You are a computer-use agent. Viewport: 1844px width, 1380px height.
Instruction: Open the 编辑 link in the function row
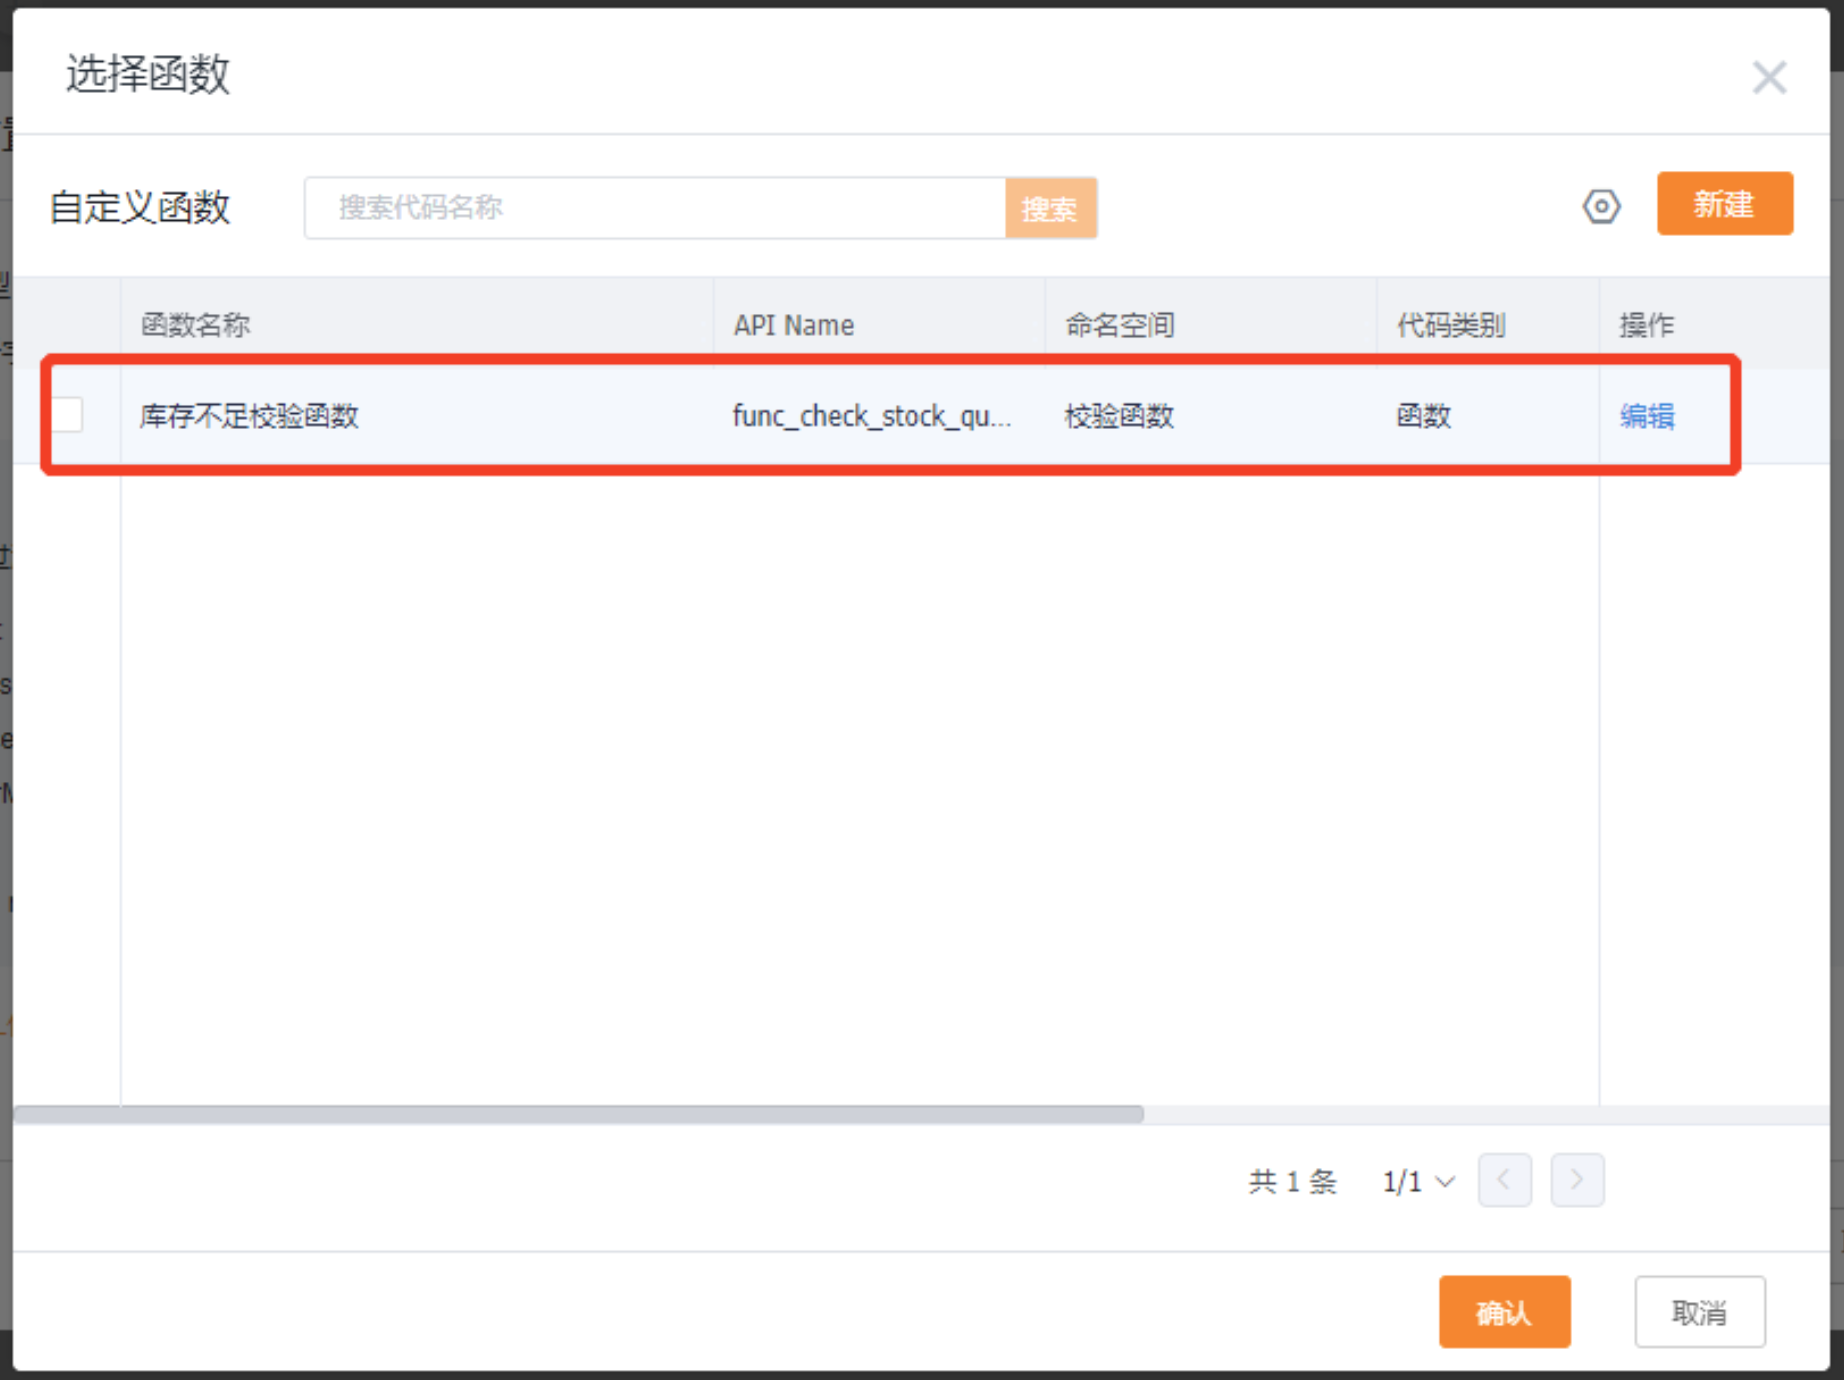(1646, 416)
